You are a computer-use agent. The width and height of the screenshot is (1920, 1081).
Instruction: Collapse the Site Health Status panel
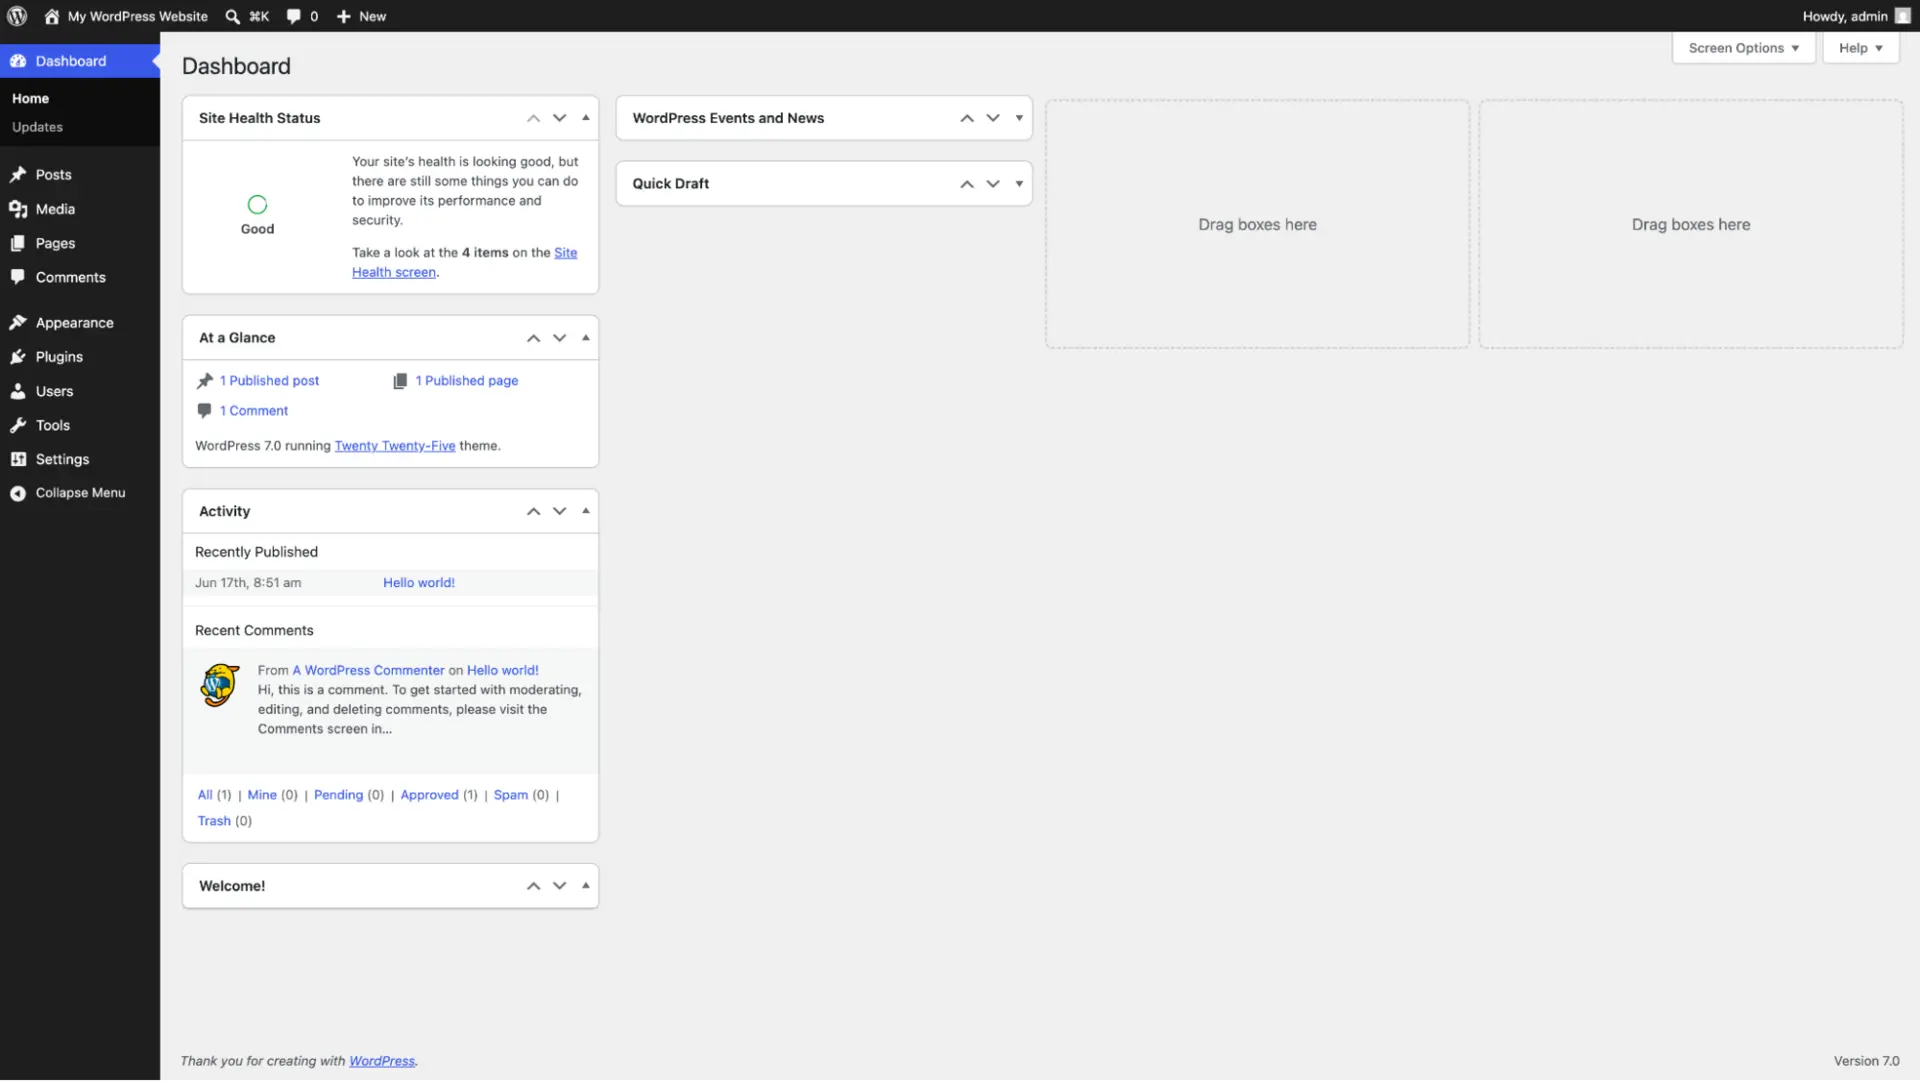(586, 118)
